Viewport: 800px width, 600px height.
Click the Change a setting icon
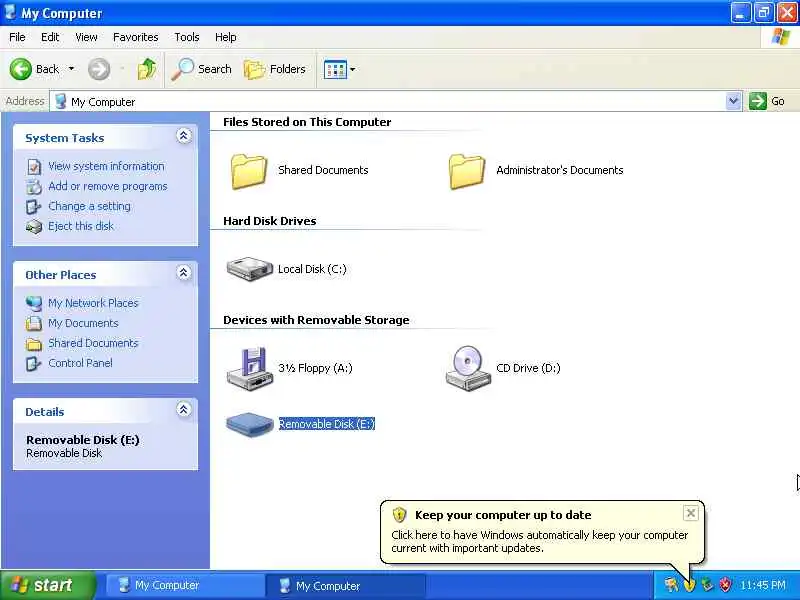click(34, 207)
